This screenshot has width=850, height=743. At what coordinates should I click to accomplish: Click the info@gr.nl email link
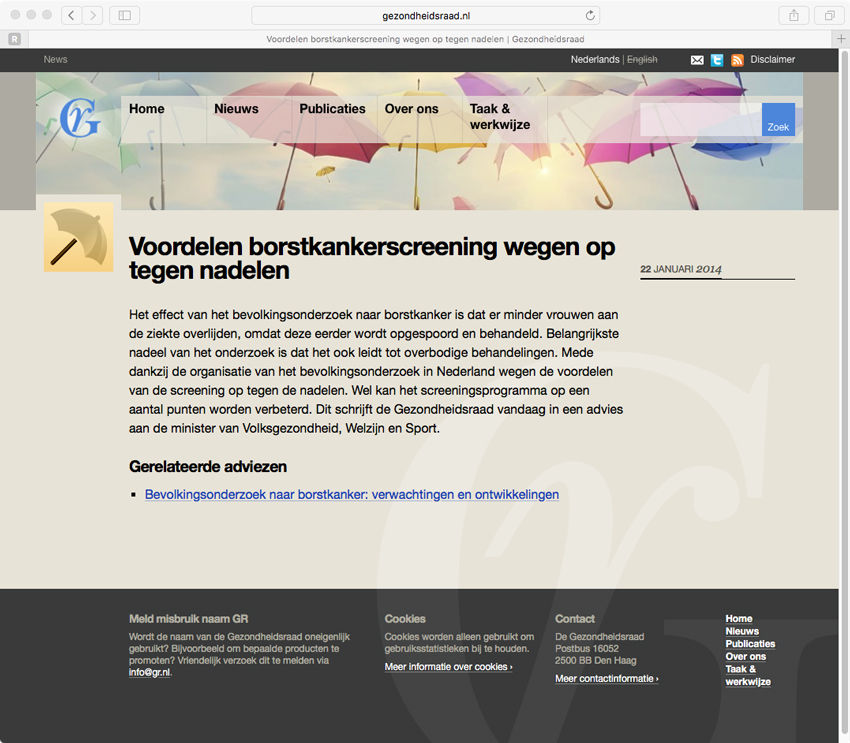150,673
